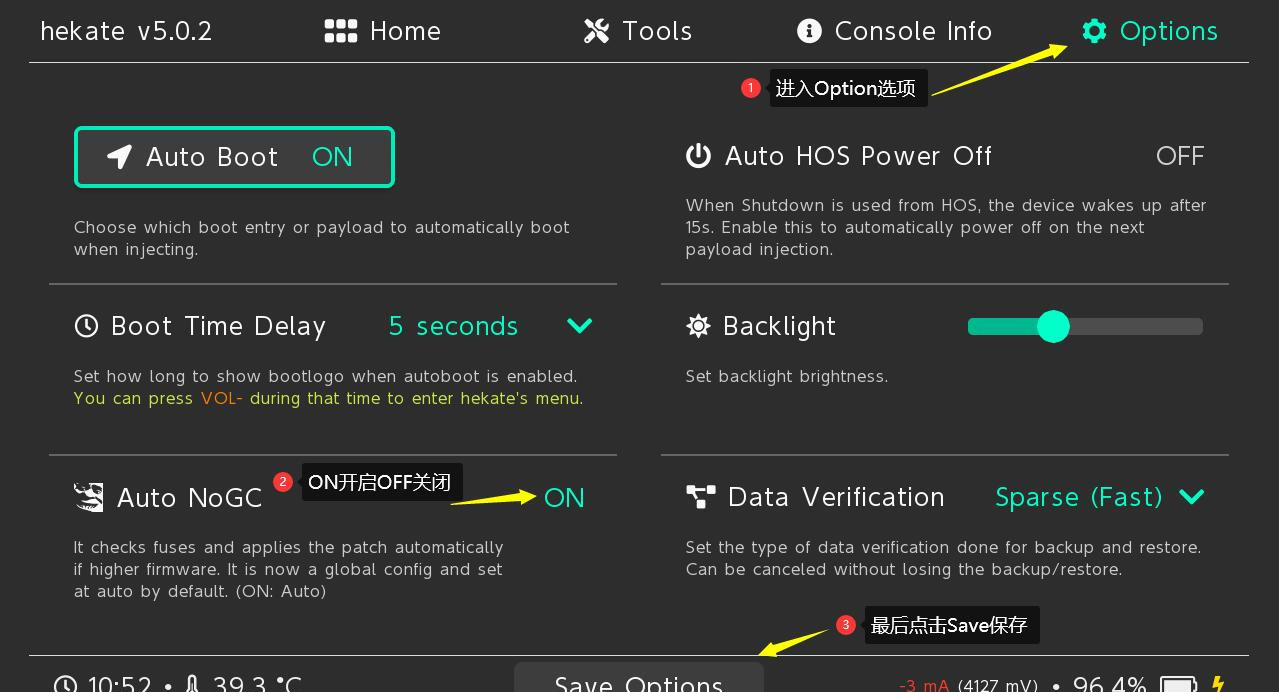Expand Boot Time Delay chevron arrow
Image resolution: width=1279 pixels, height=692 pixels.
point(580,326)
